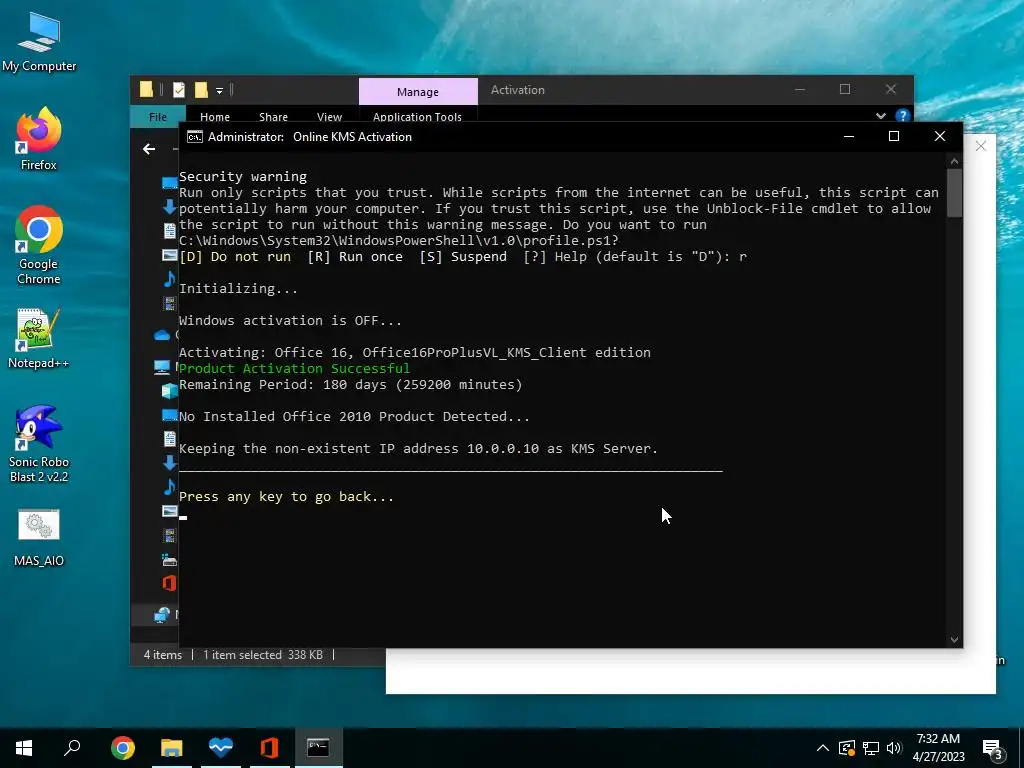Minimize the Online KMS Activation window
This screenshot has width=1024, height=768.
[x=849, y=136]
